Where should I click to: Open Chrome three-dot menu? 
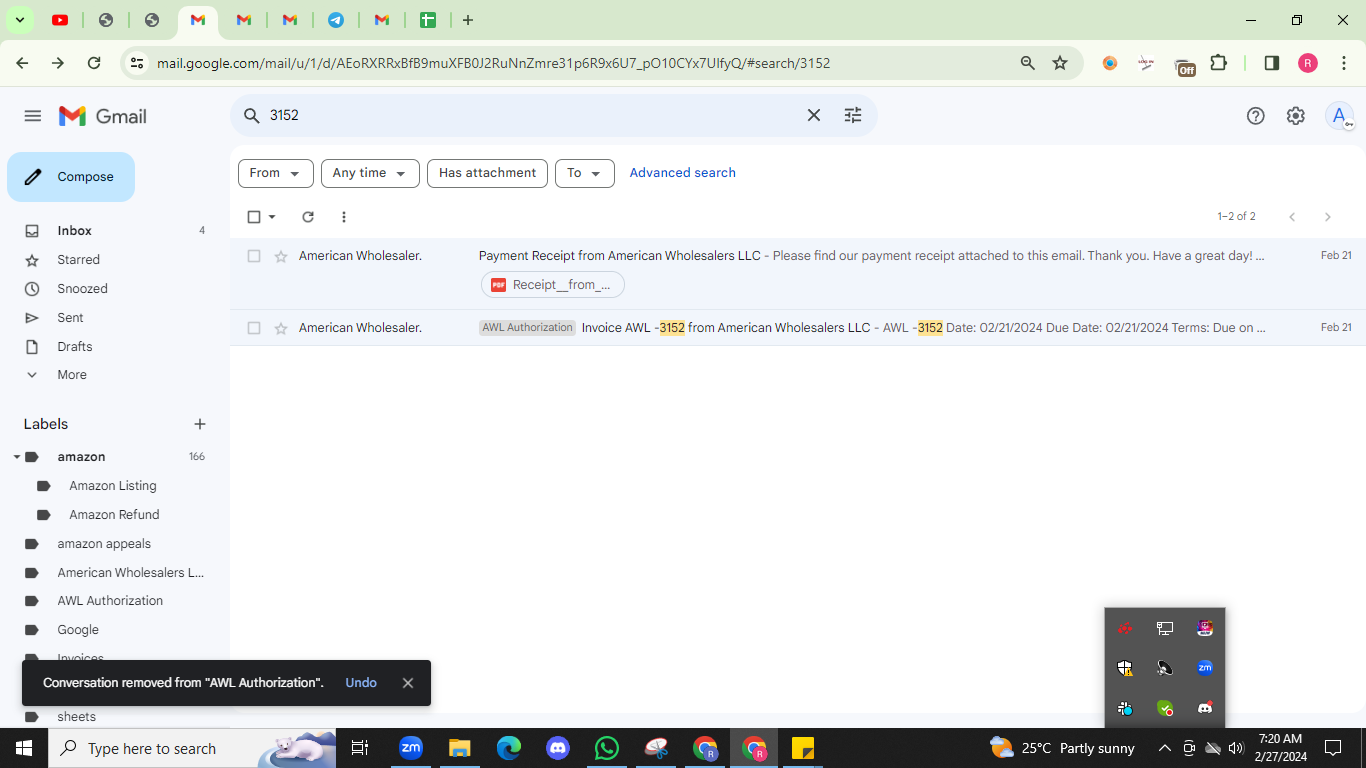coord(1344,63)
